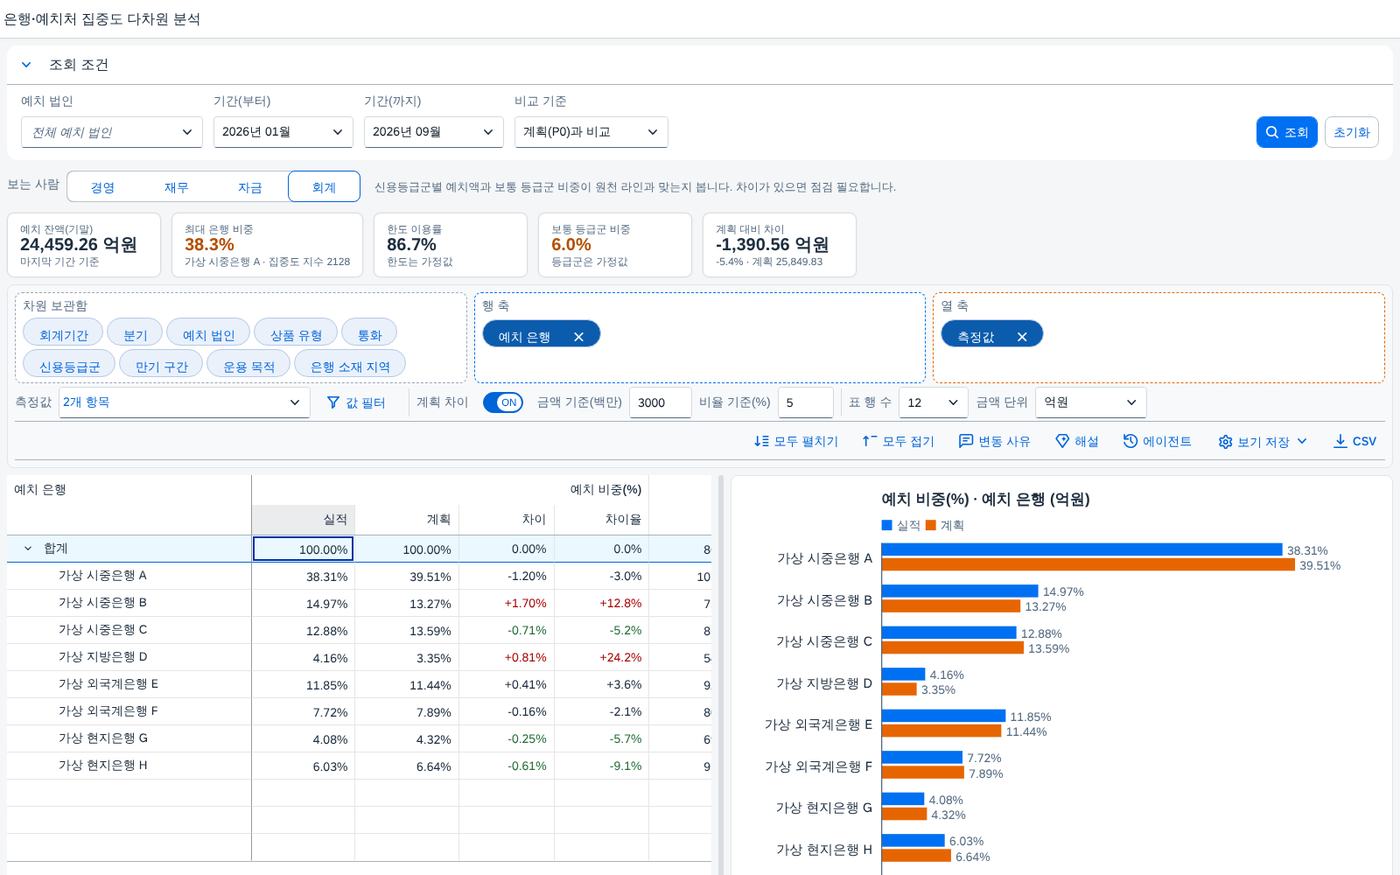Switch to the 경영 persona tab

(103, 187)
